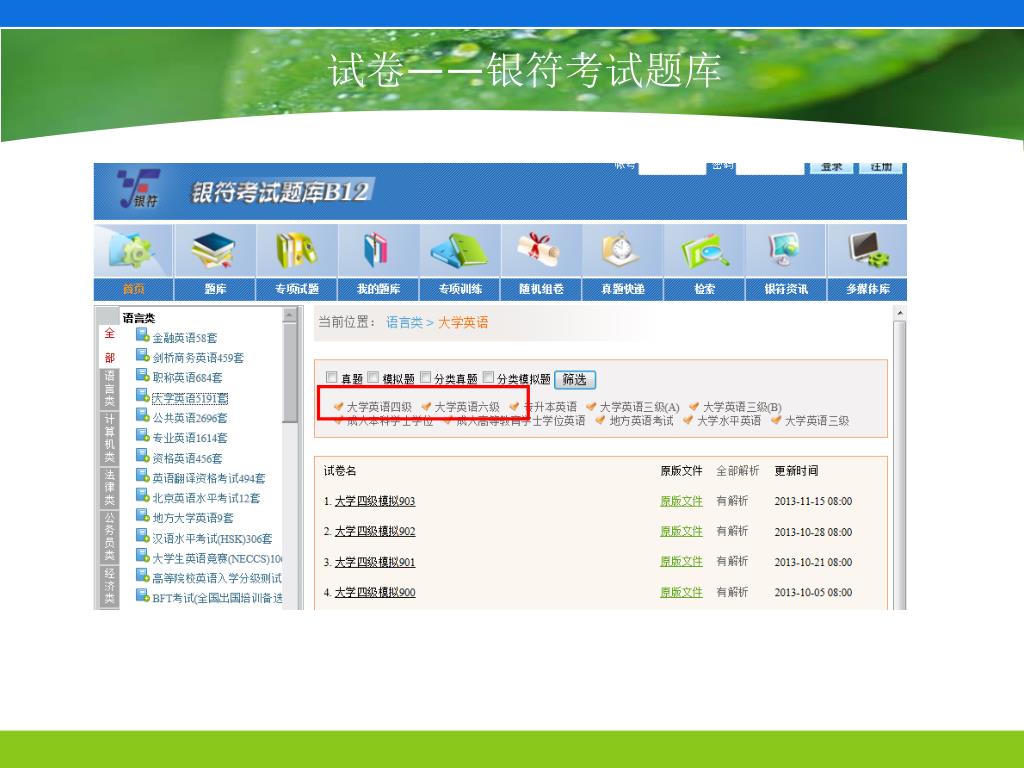Tick the 真题 checkbox
The width and height of the screenshot is (1024, 768).
[331, 377]
